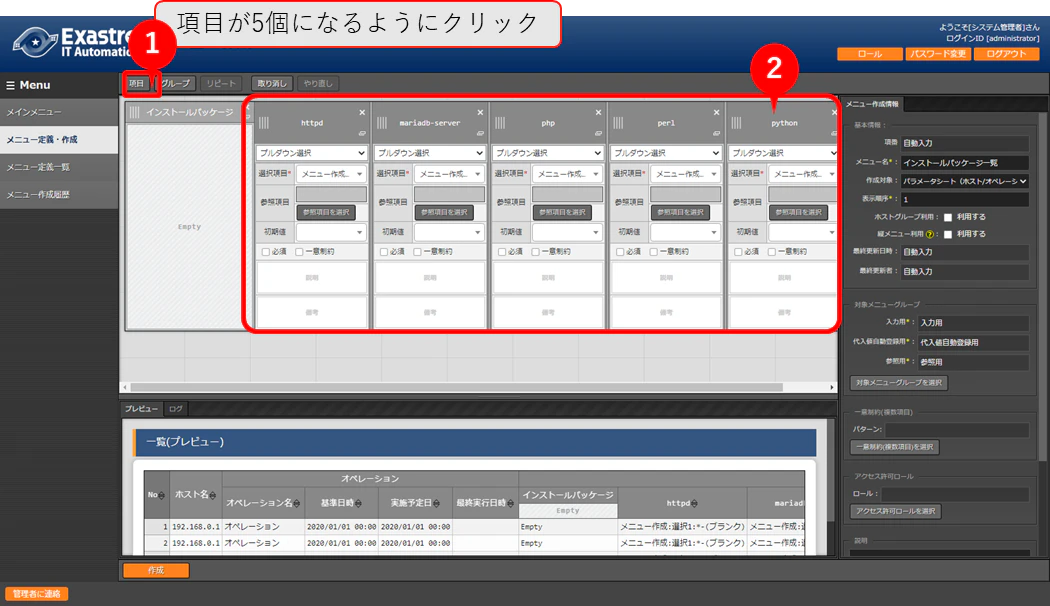Switch to the ログ tab
This screenshot has width=1050, height=606.
pyautogui.click(x=175, y=408)
